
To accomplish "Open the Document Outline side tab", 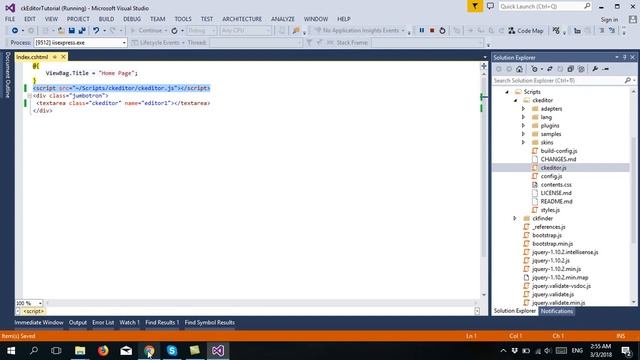I will click(7, 75).
